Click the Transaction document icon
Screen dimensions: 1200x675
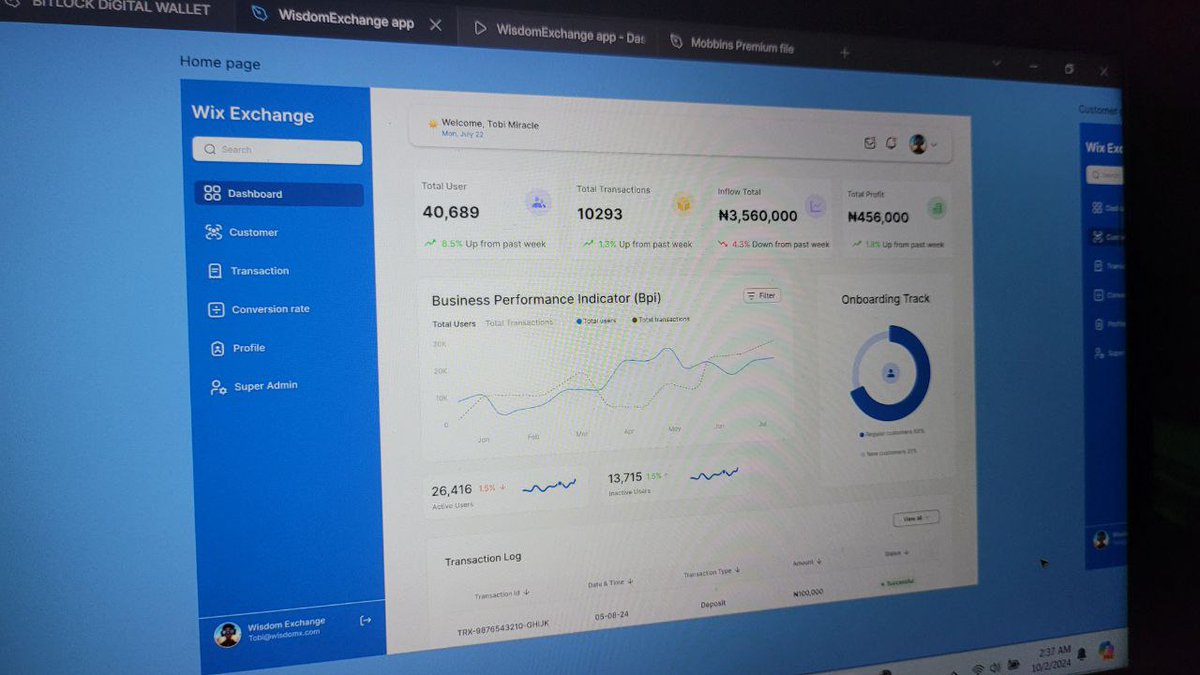point(214,271)
